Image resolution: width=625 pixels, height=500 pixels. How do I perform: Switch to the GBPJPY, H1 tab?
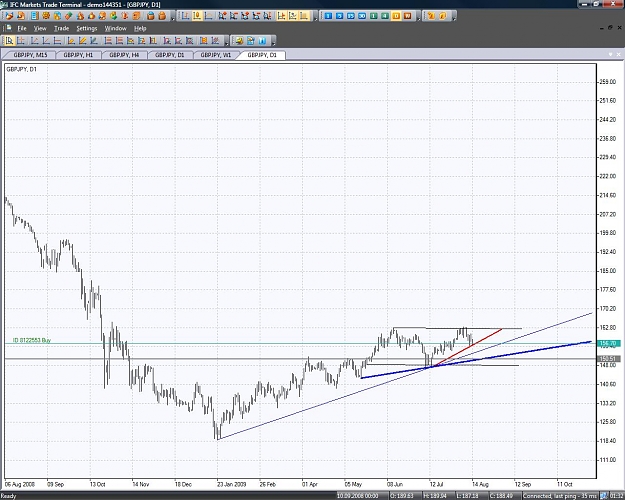tap(78, 55)
